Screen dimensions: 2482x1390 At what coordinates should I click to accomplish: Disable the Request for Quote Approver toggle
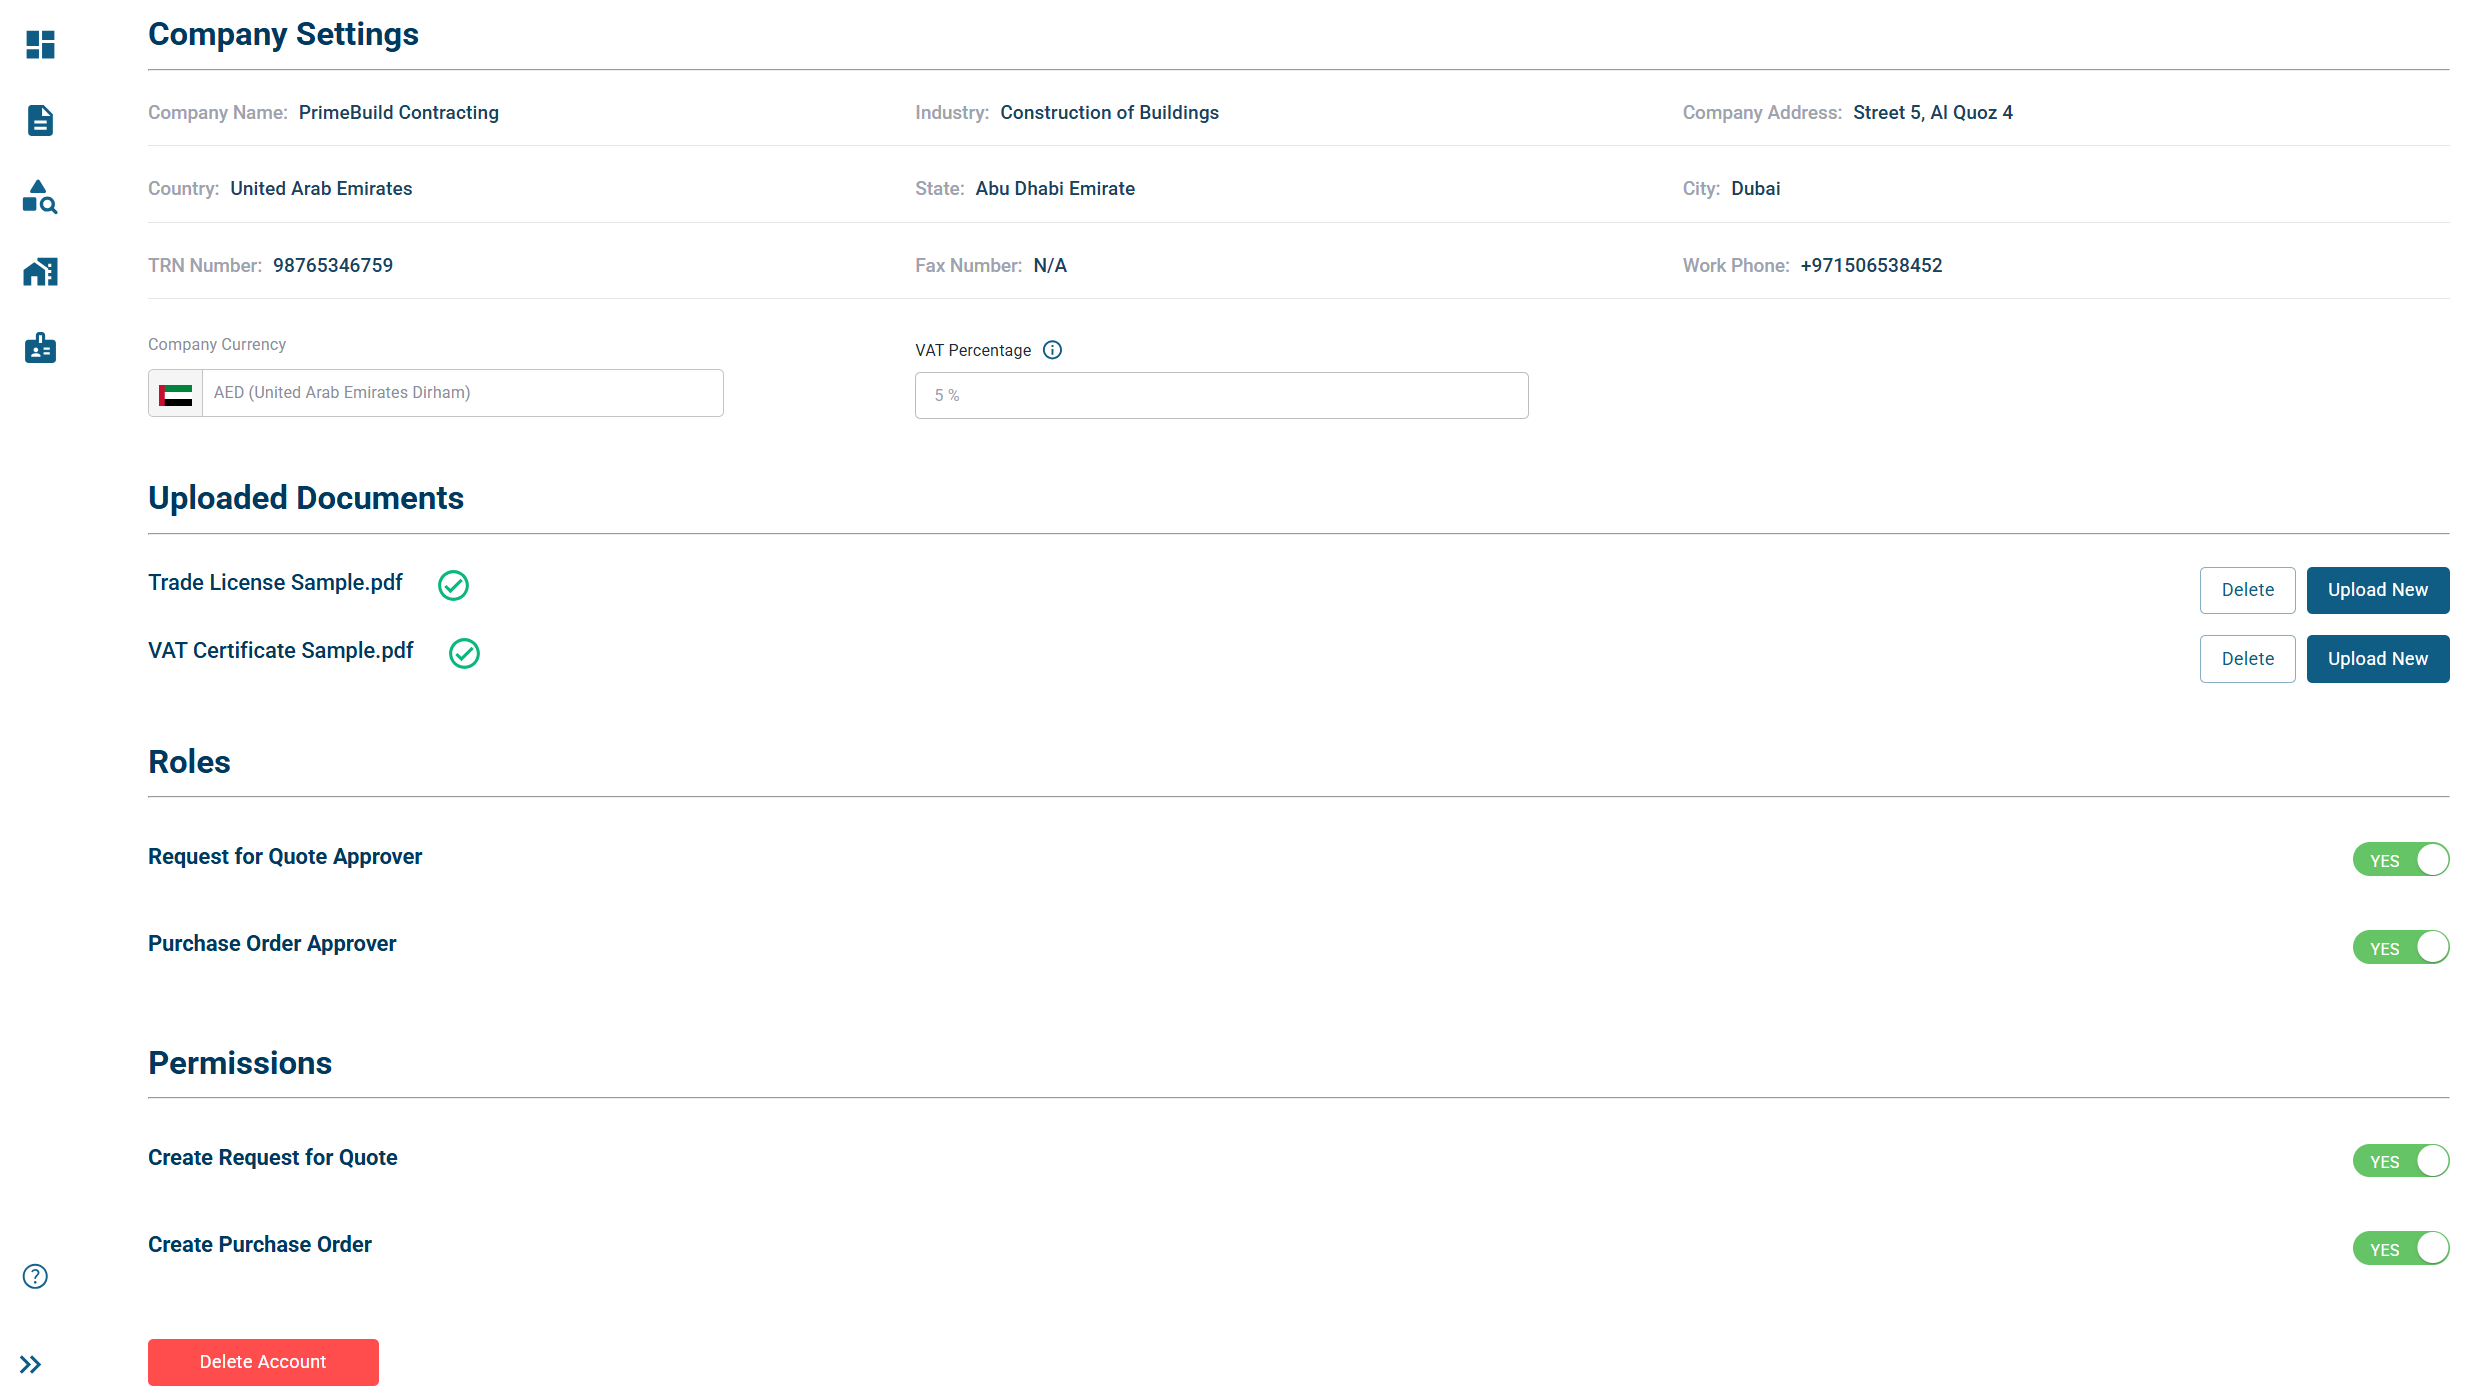pos(2401,859)
